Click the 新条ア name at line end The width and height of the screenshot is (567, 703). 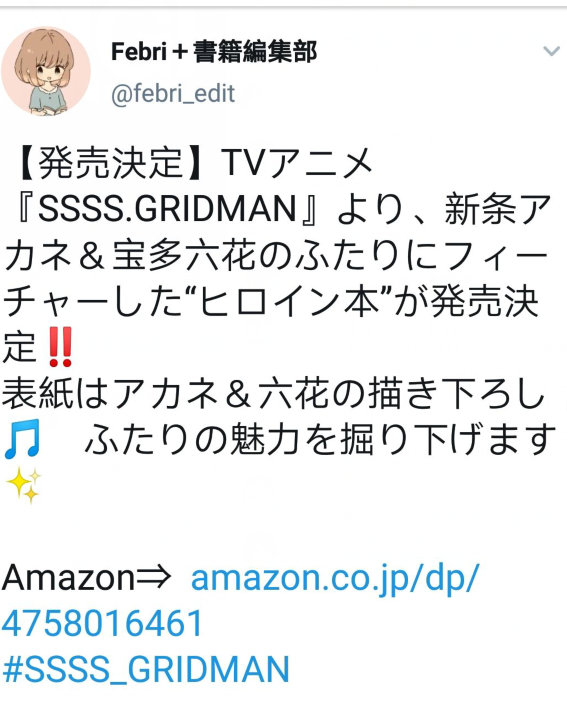(497, 208)
